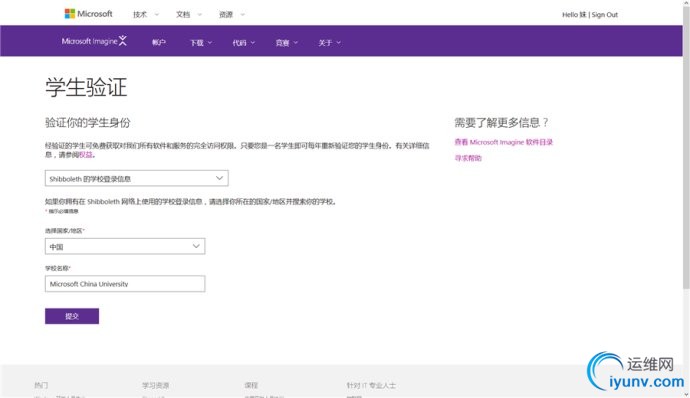Click the Sign Out link
Screen dimensions: 690x398
coord(605,15)
